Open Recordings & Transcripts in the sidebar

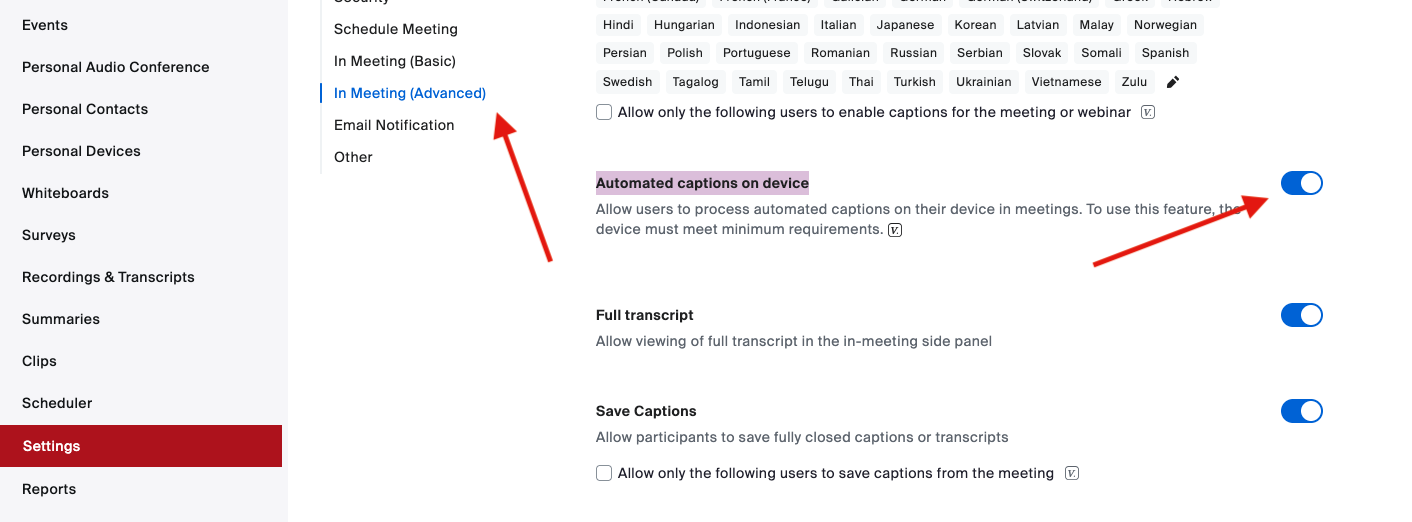point(108,277)
